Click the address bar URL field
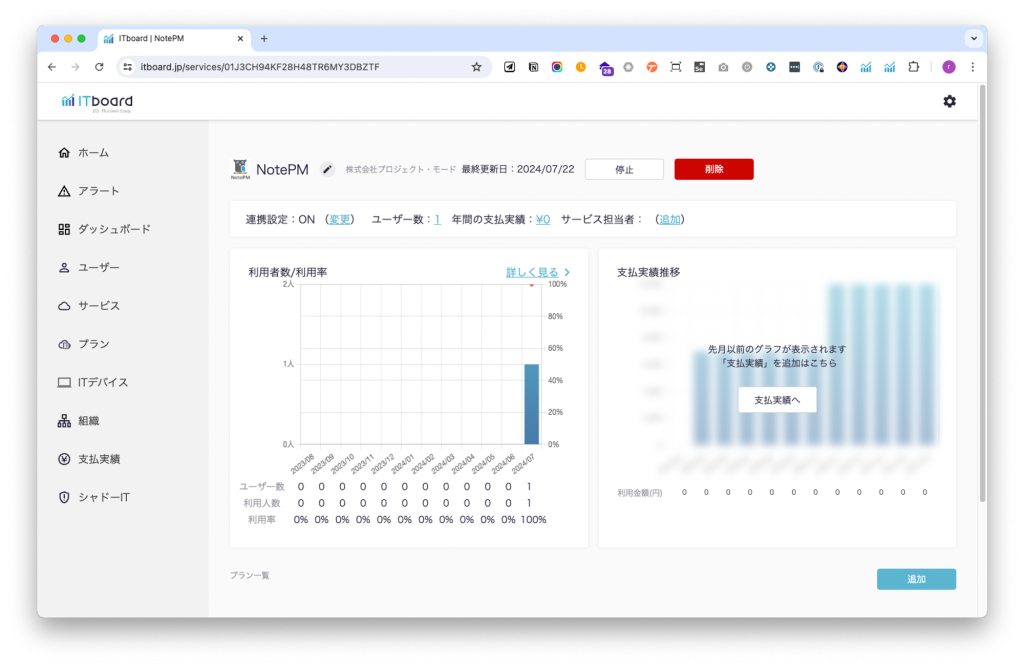This screenshot has height=666, width=1024. [x=300, y=67]
